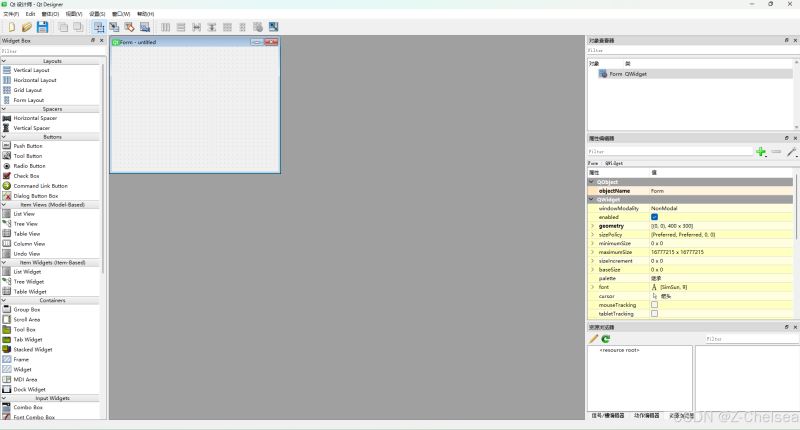
Task: Select the windowModality NonModal value
Action: pos(664,208)
